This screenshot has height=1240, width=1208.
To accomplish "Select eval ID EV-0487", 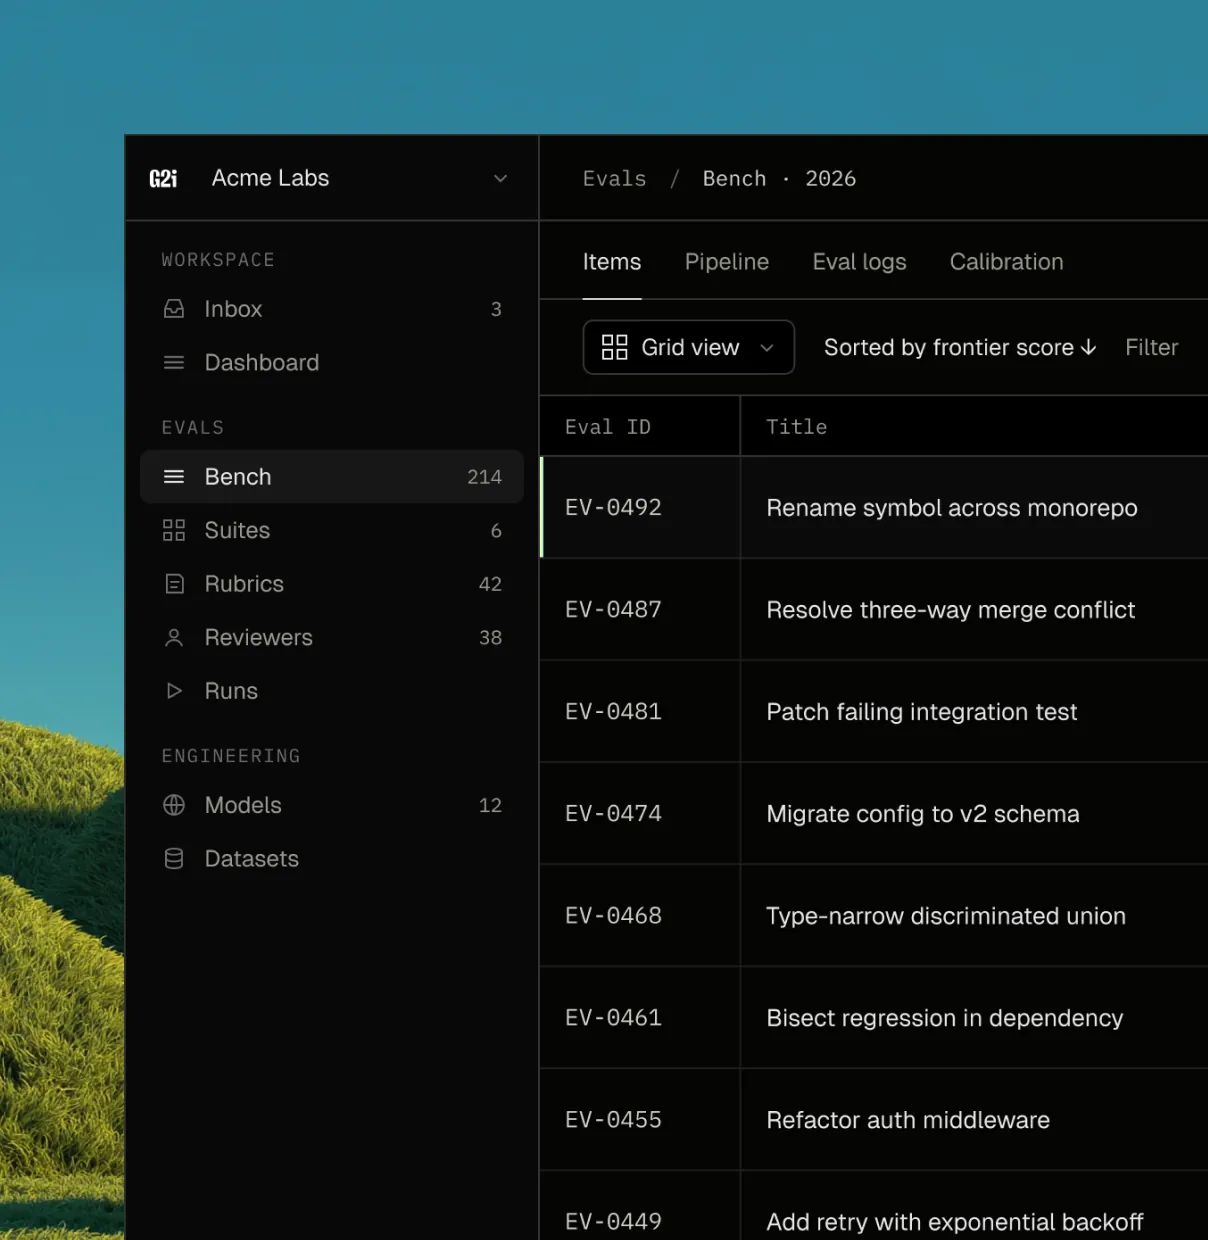I will 613,610.
